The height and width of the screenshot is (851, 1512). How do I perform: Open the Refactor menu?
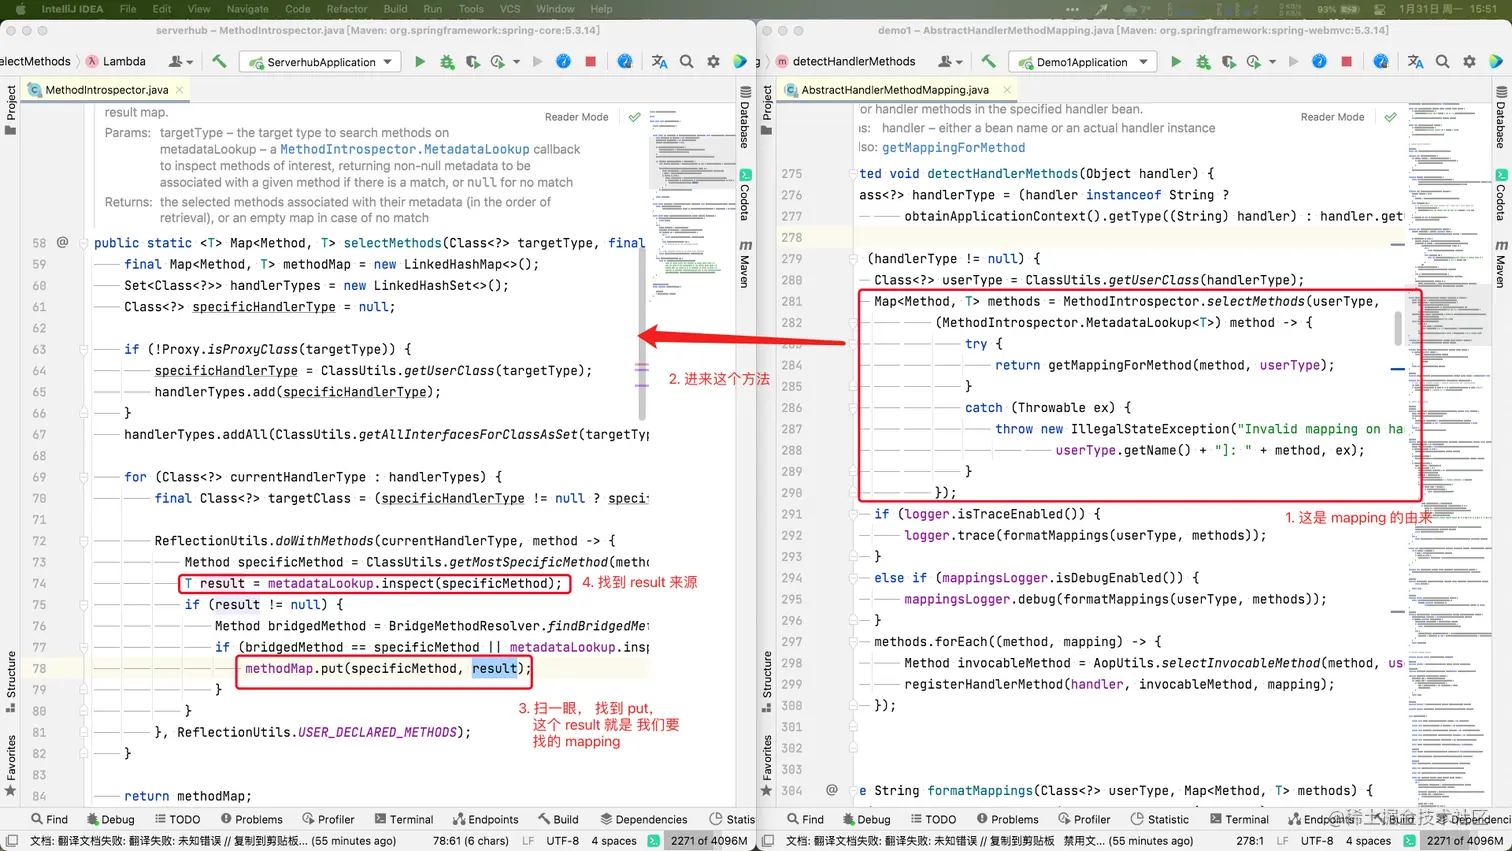(347, 9)
